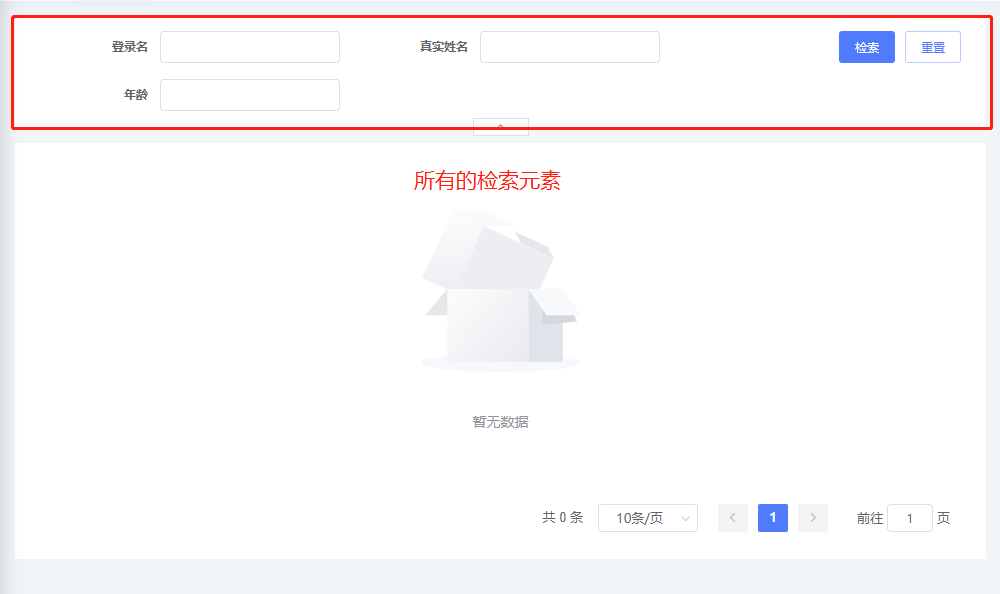1000x594 pixels.
Task: Select page number 1 in pagination
Action: point(772,518)
